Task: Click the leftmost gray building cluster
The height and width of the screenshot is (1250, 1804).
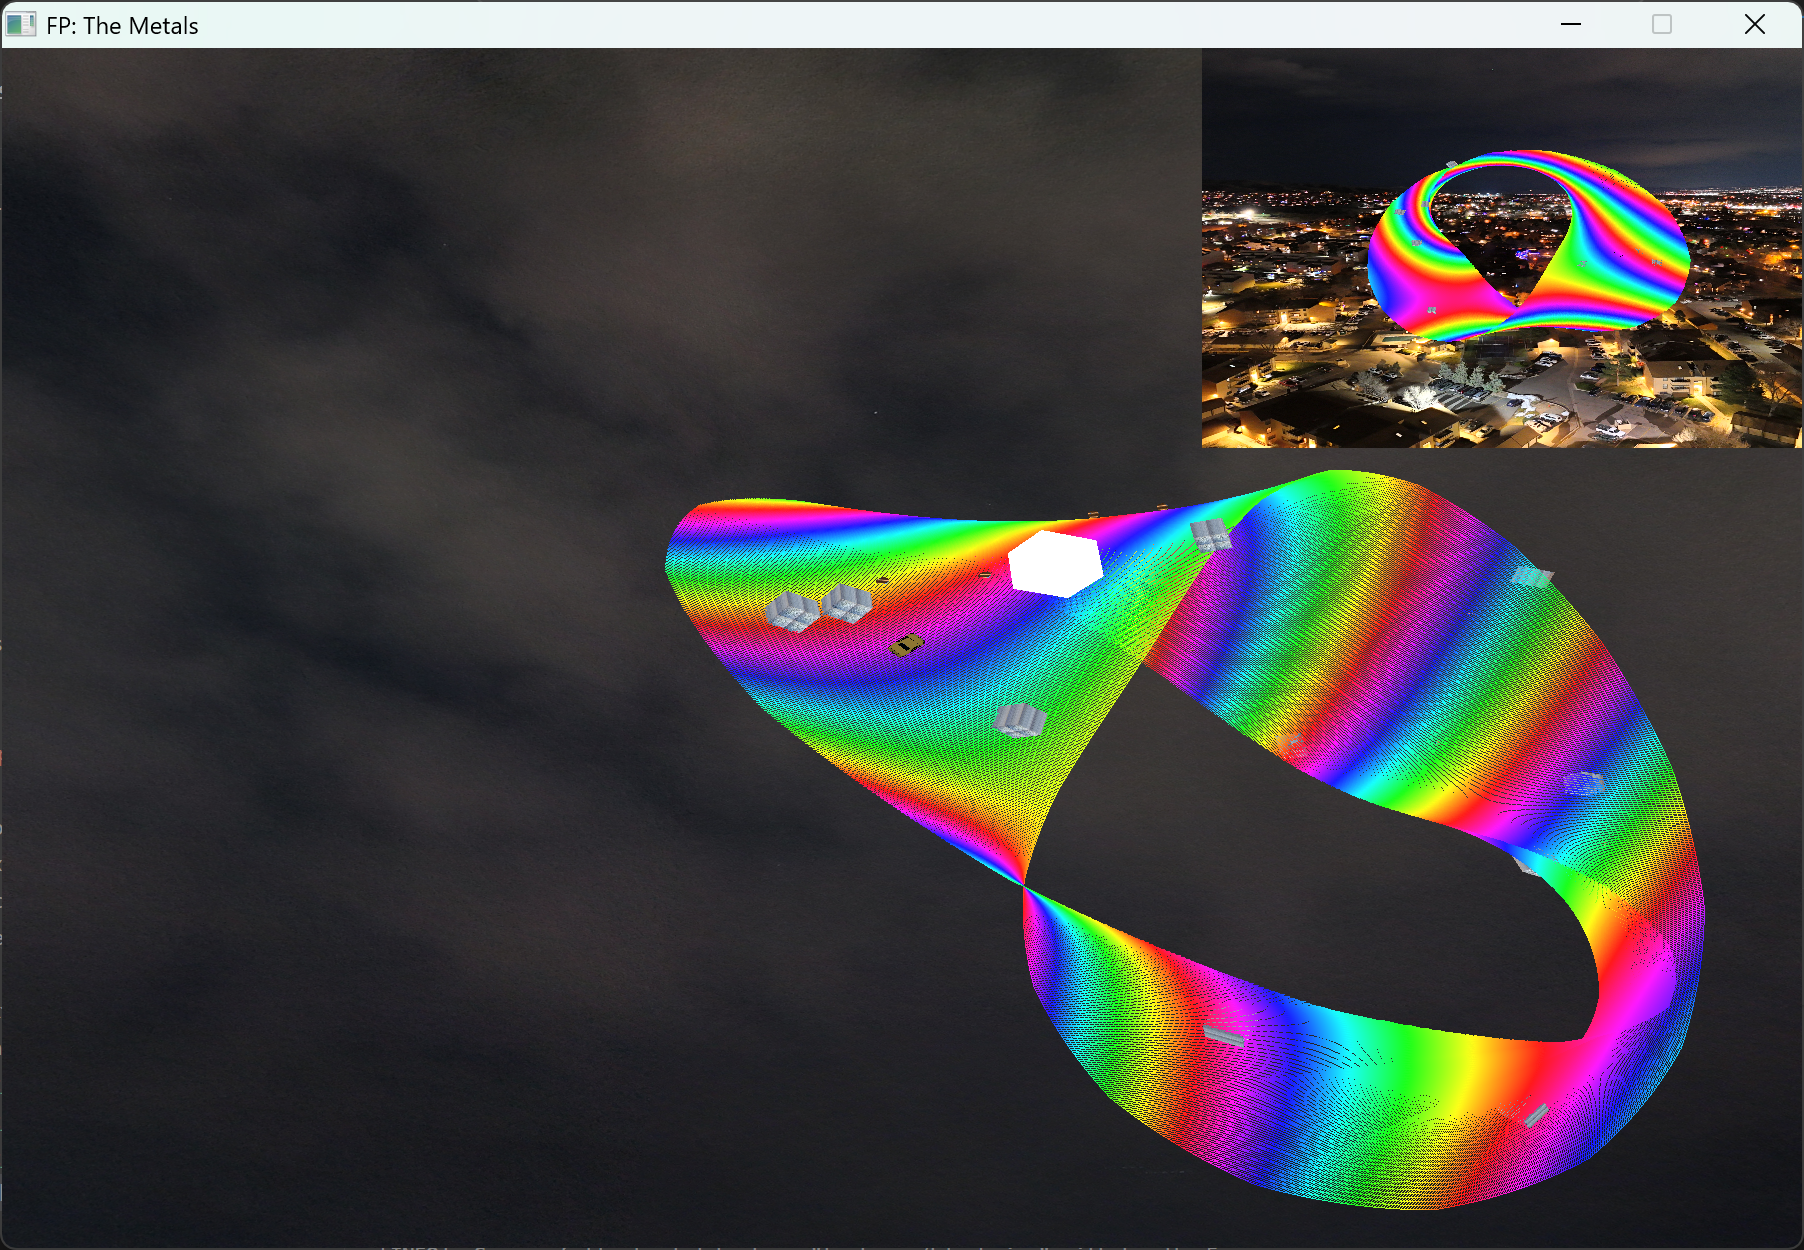Action: pos(792,611)
